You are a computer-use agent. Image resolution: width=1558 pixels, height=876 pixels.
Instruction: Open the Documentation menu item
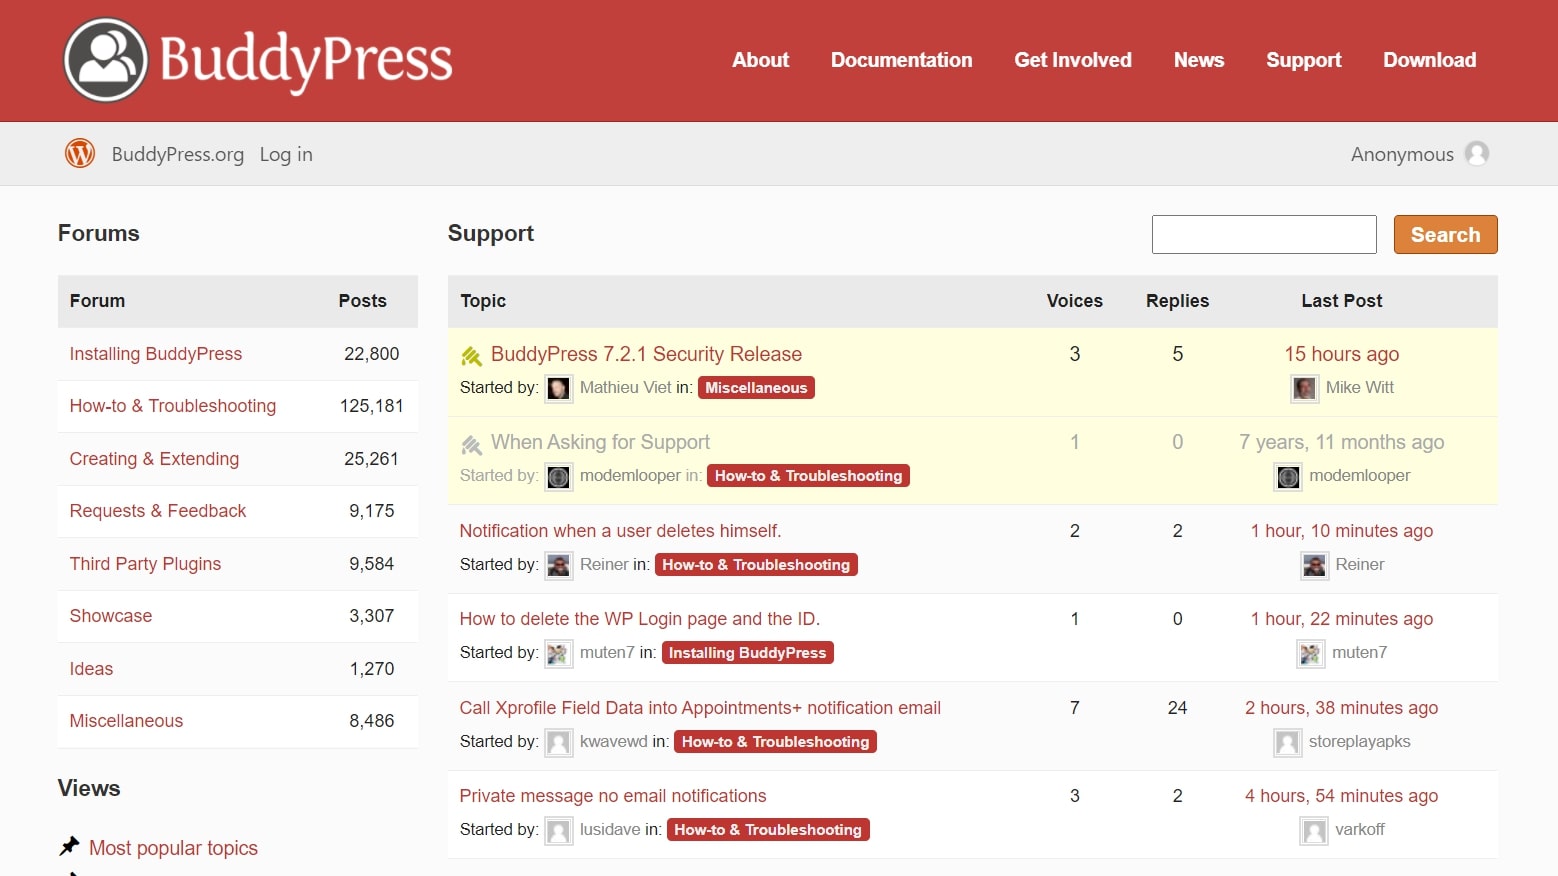[901, 60]
